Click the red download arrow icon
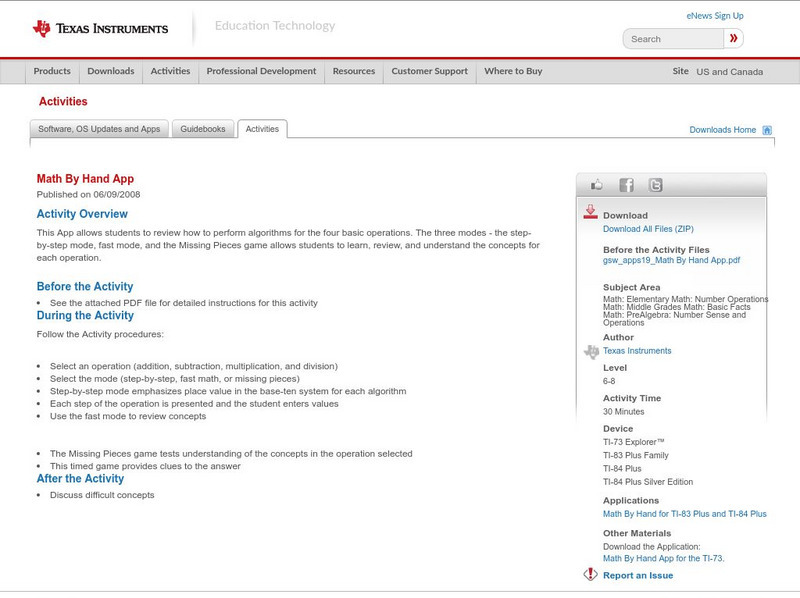The width and height of the screenshot is (800, 598). click(591, 212)
